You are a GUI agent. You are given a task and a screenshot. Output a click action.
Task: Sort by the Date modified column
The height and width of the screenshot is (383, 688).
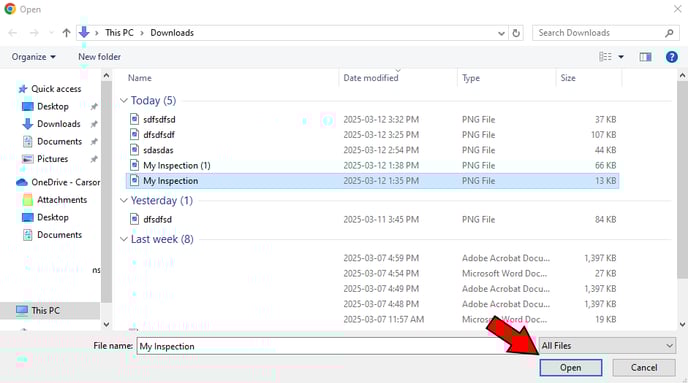pyautogui.click(x=371, y=78)
